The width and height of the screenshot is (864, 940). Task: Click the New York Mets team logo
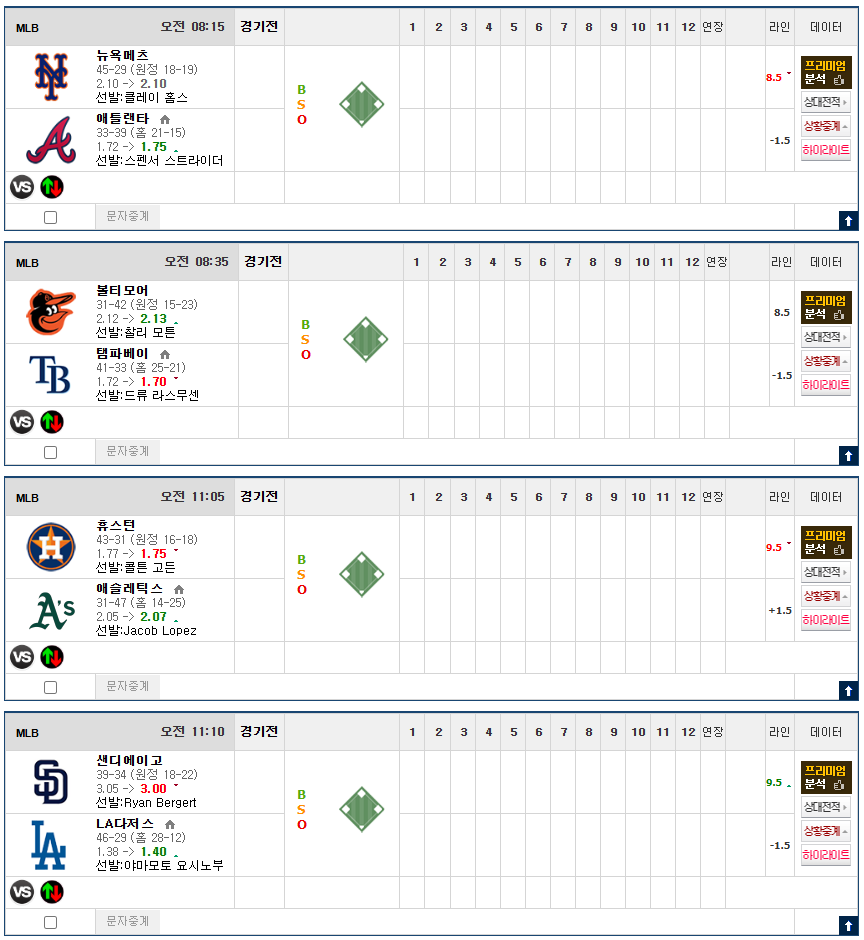click(50, 77)
